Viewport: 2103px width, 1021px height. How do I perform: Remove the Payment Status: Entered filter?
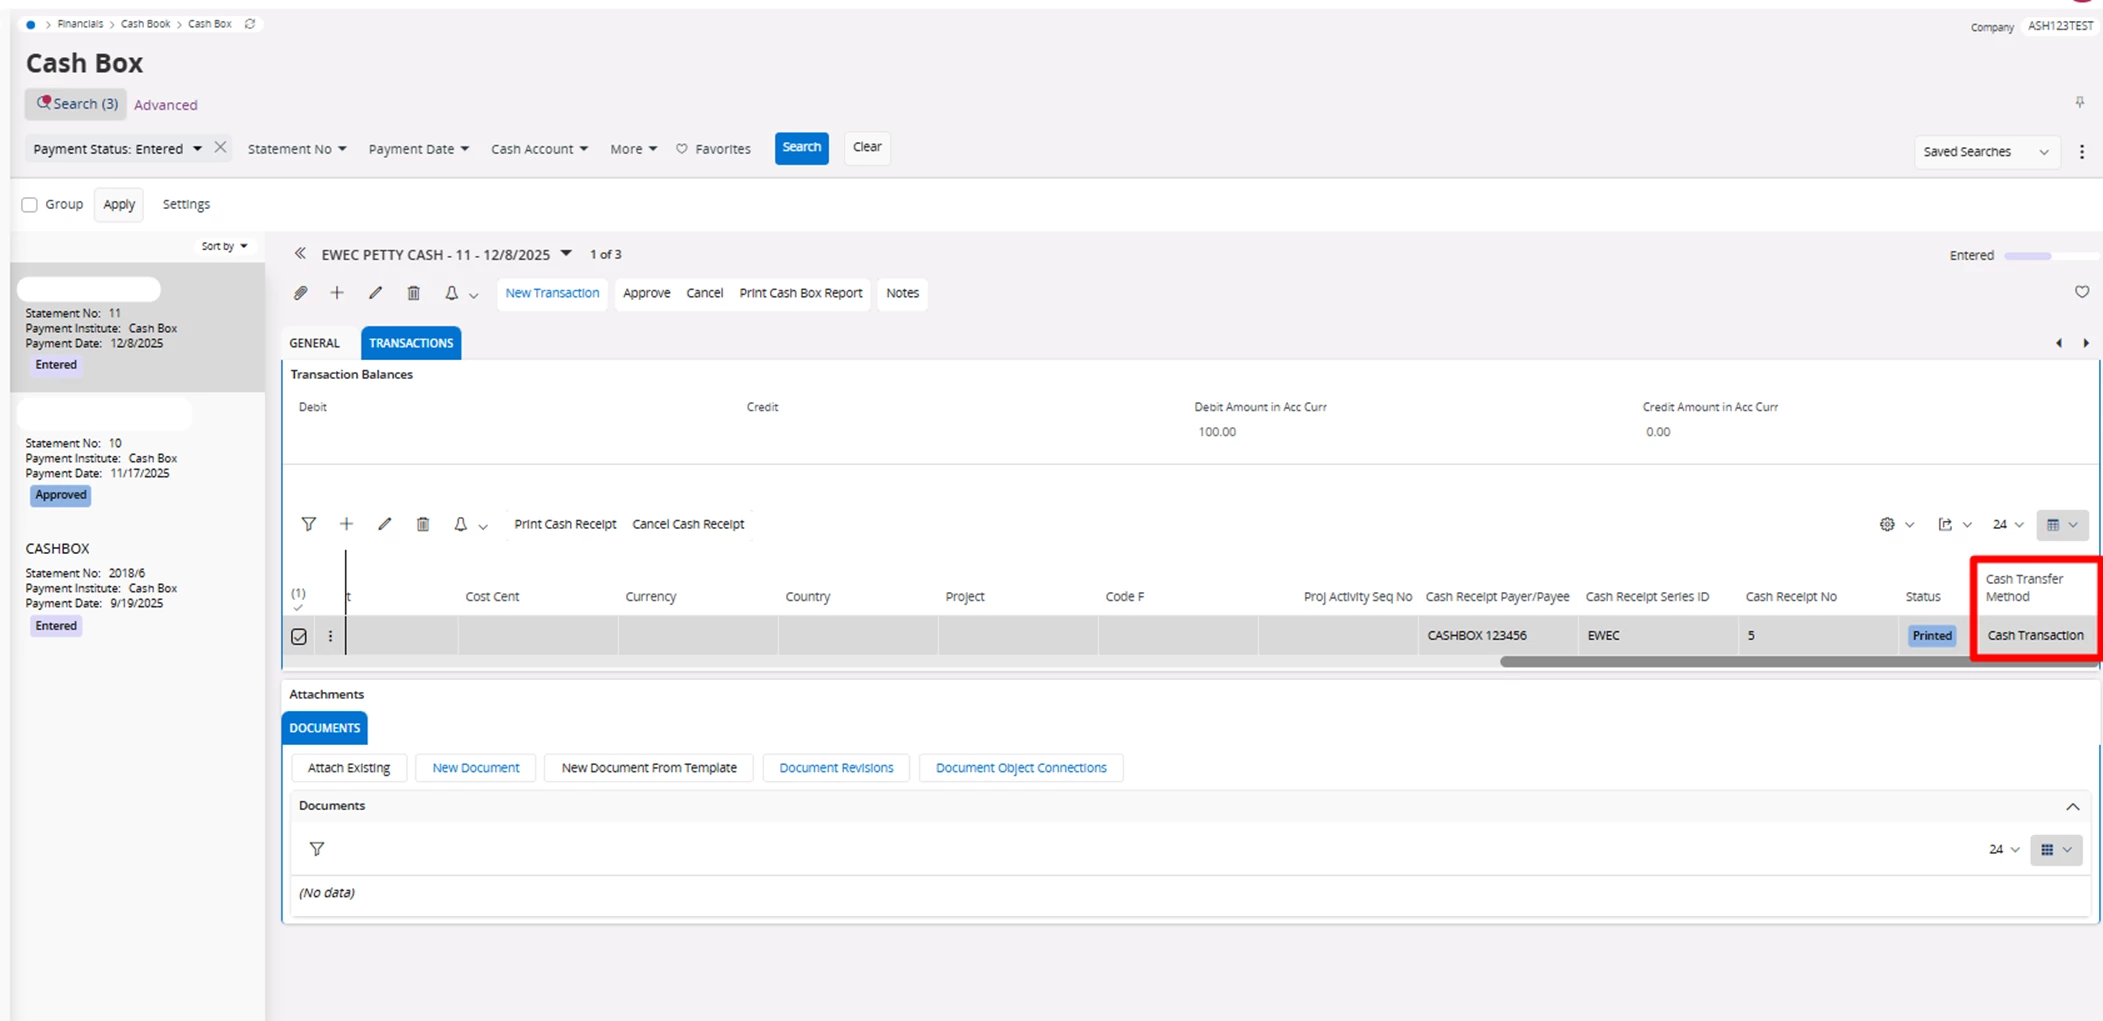coord(220,148)
